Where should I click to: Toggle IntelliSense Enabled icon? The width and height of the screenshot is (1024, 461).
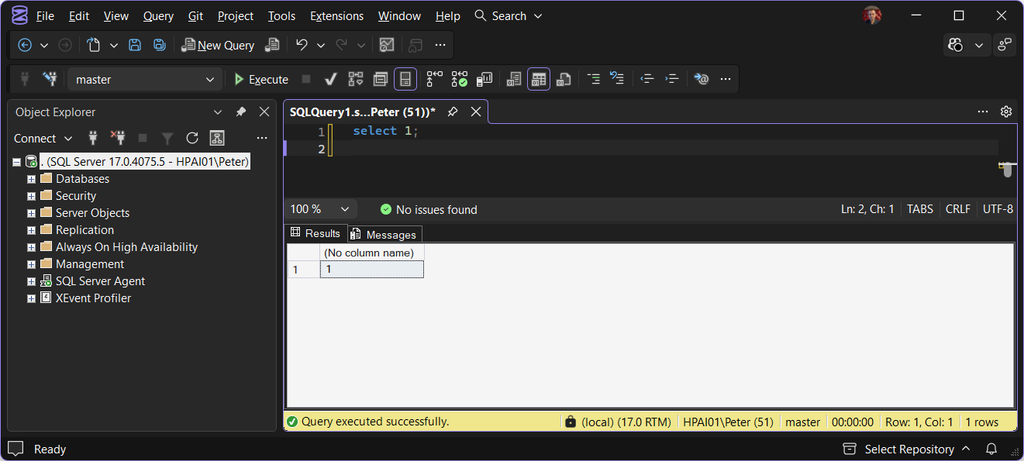[405, 79]
